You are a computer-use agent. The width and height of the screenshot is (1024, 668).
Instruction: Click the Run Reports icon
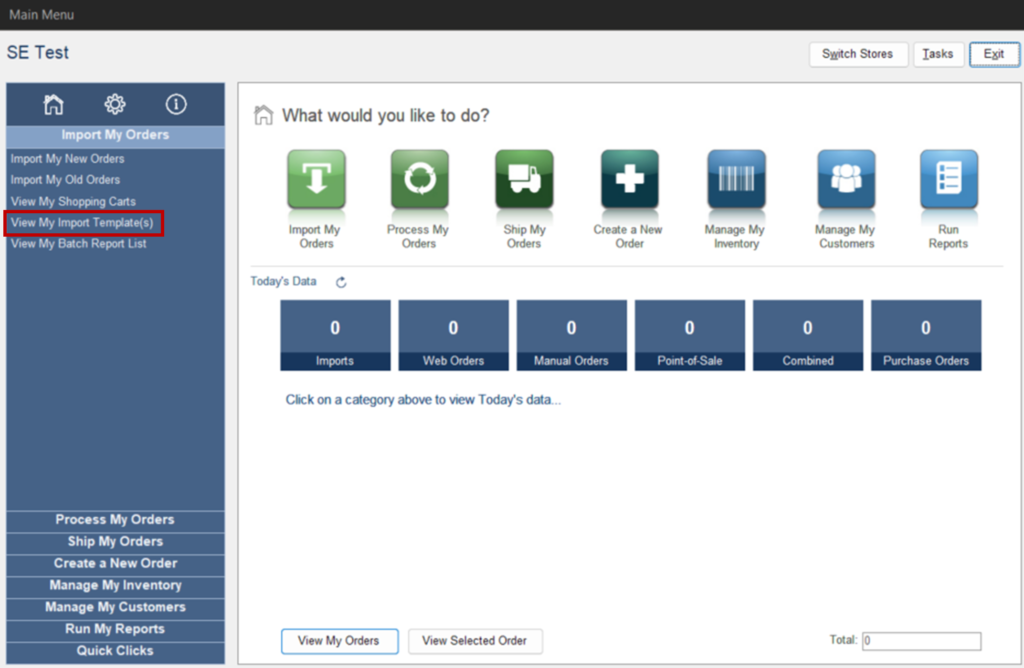948,182
